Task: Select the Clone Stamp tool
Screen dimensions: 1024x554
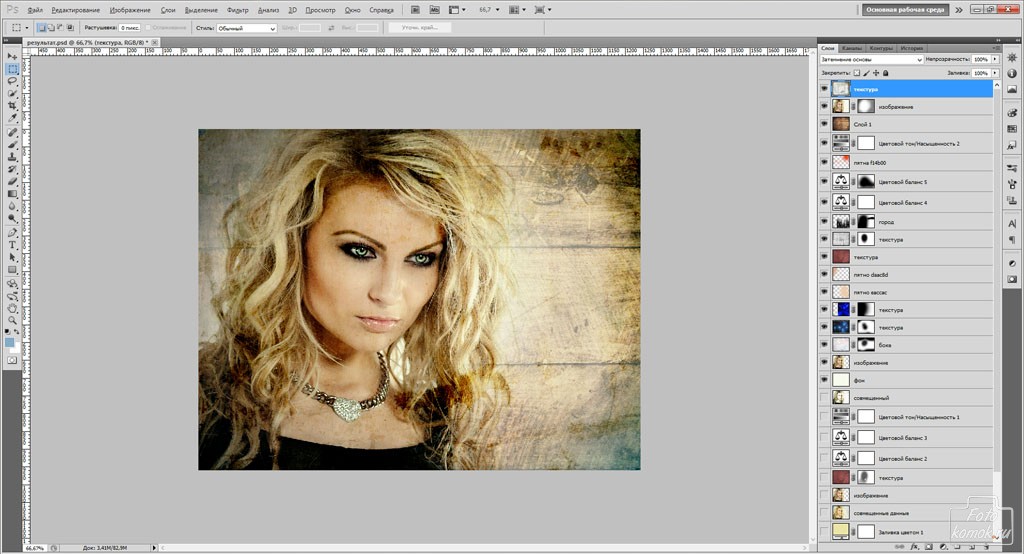Action: 12,156
